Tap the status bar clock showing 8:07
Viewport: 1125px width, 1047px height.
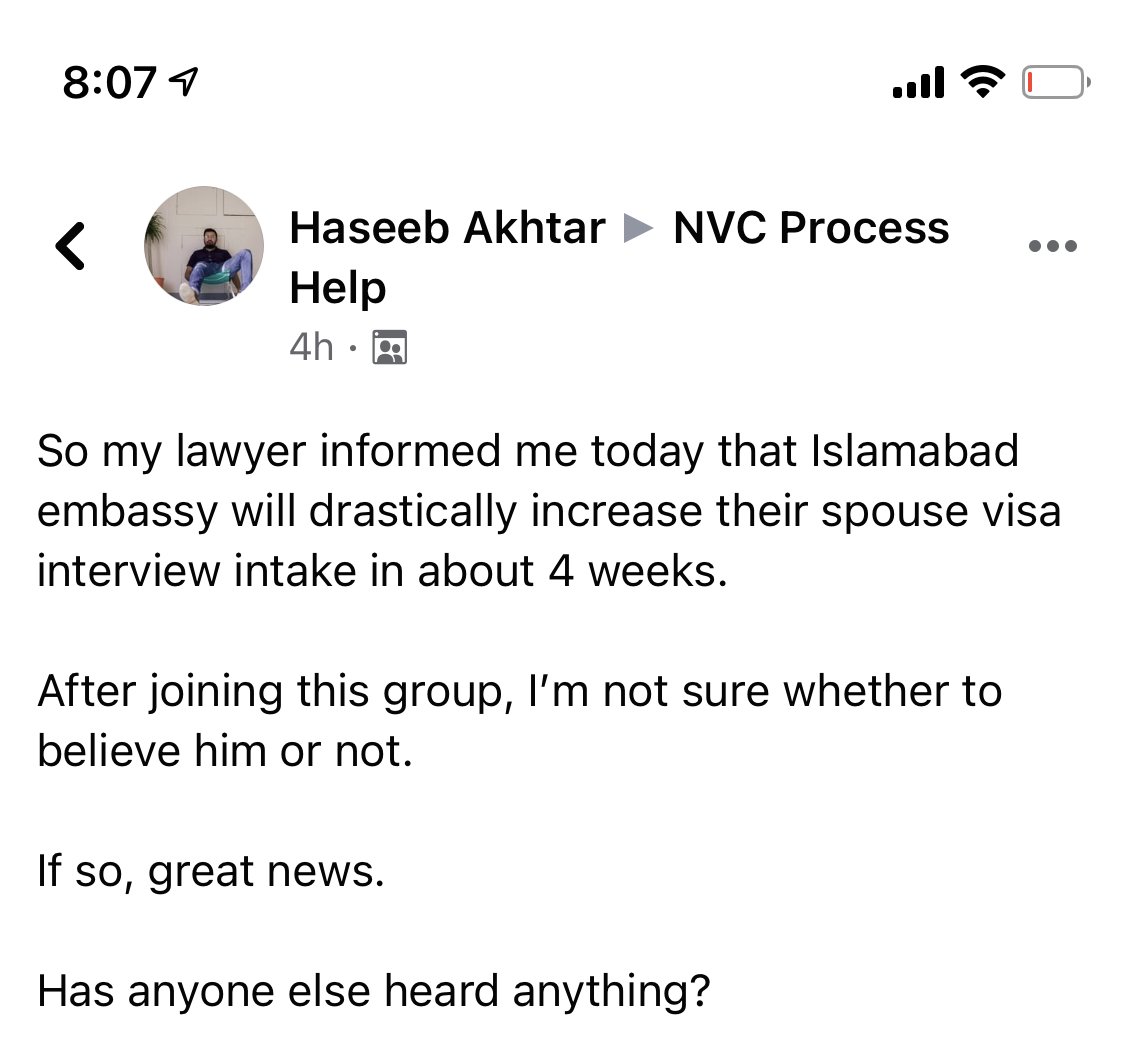109,83
